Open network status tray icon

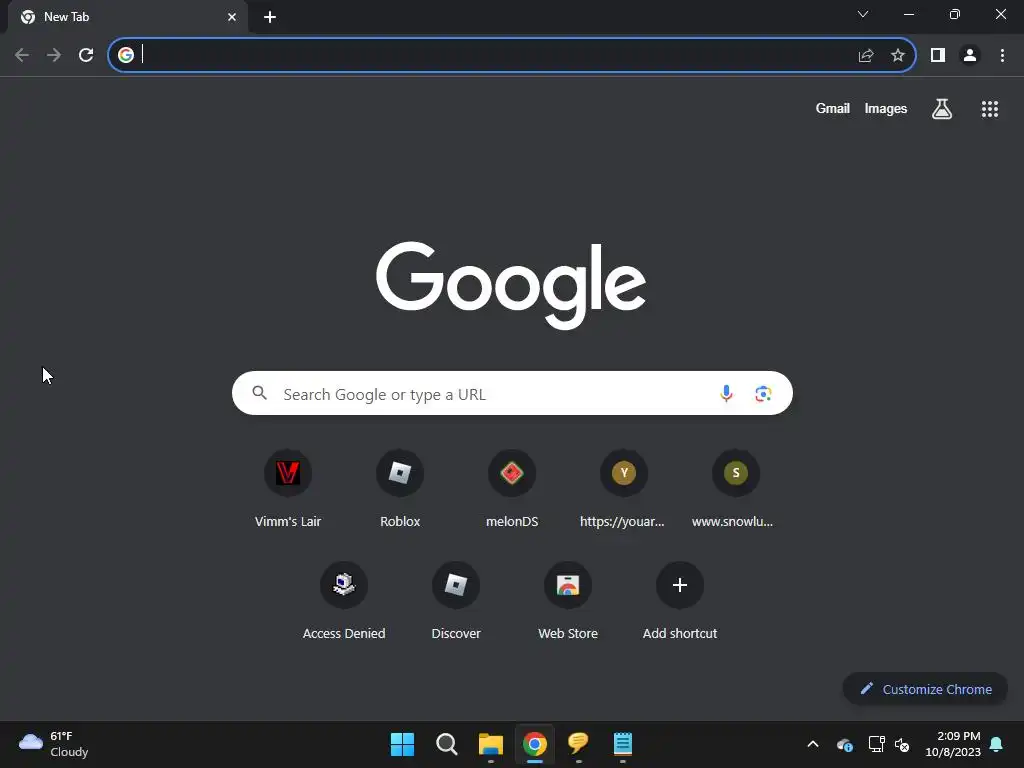pyautogui.click(x=876, y=744)
